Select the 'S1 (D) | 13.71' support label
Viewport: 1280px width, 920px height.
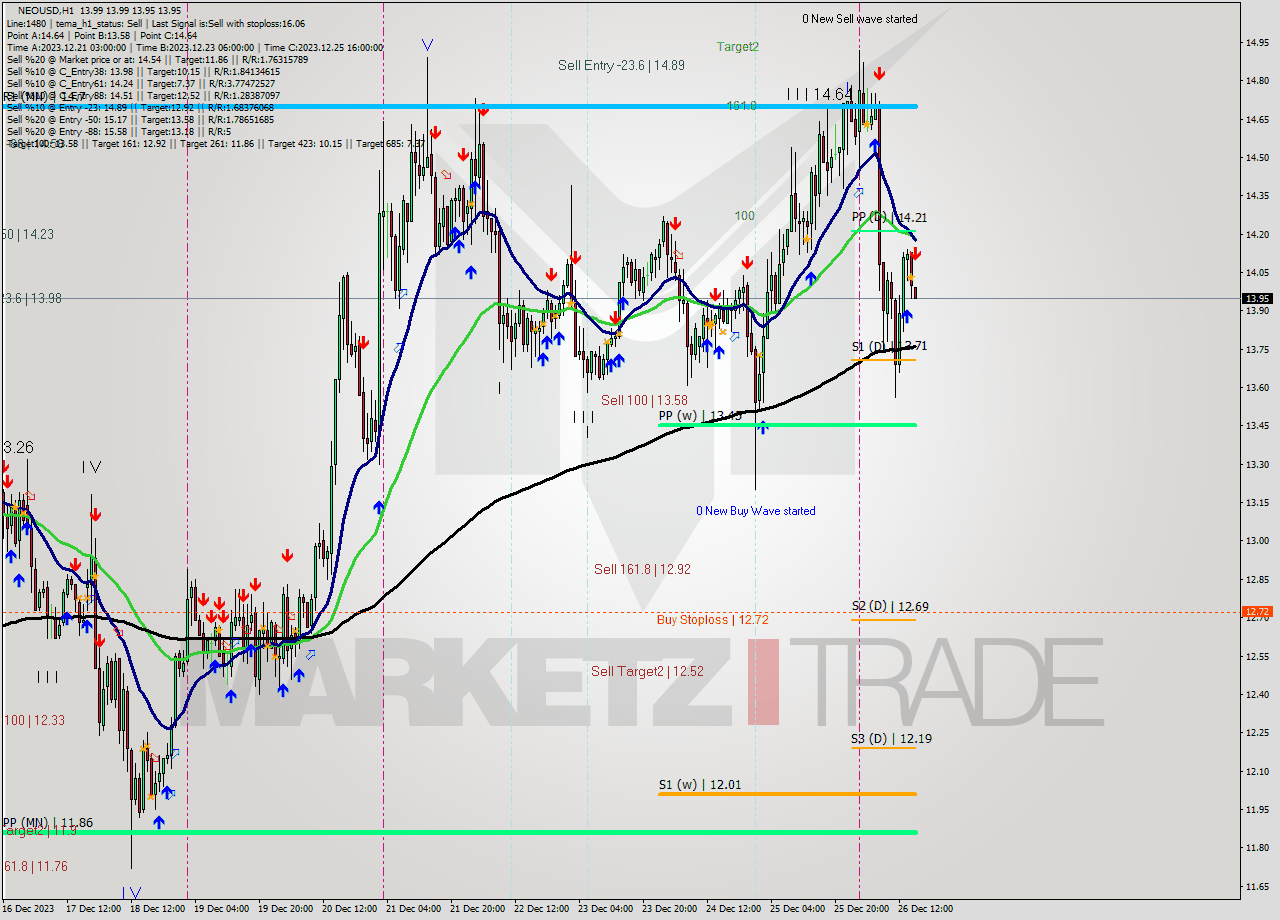coord(889,346)
